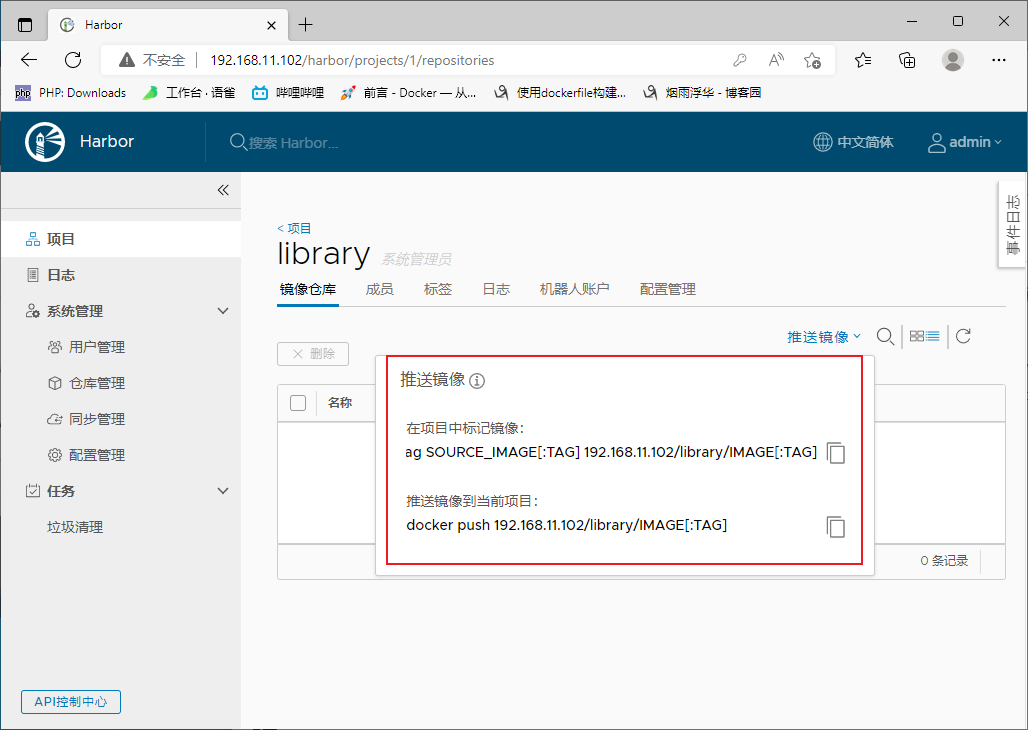Collapse the sidebar with double-chevron icon
1028x730 pixels.
(223, 190)
